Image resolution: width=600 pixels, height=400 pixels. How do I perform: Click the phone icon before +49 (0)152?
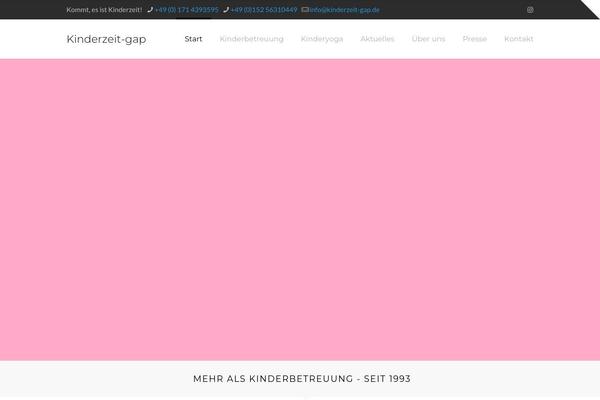tap(226, 10)
